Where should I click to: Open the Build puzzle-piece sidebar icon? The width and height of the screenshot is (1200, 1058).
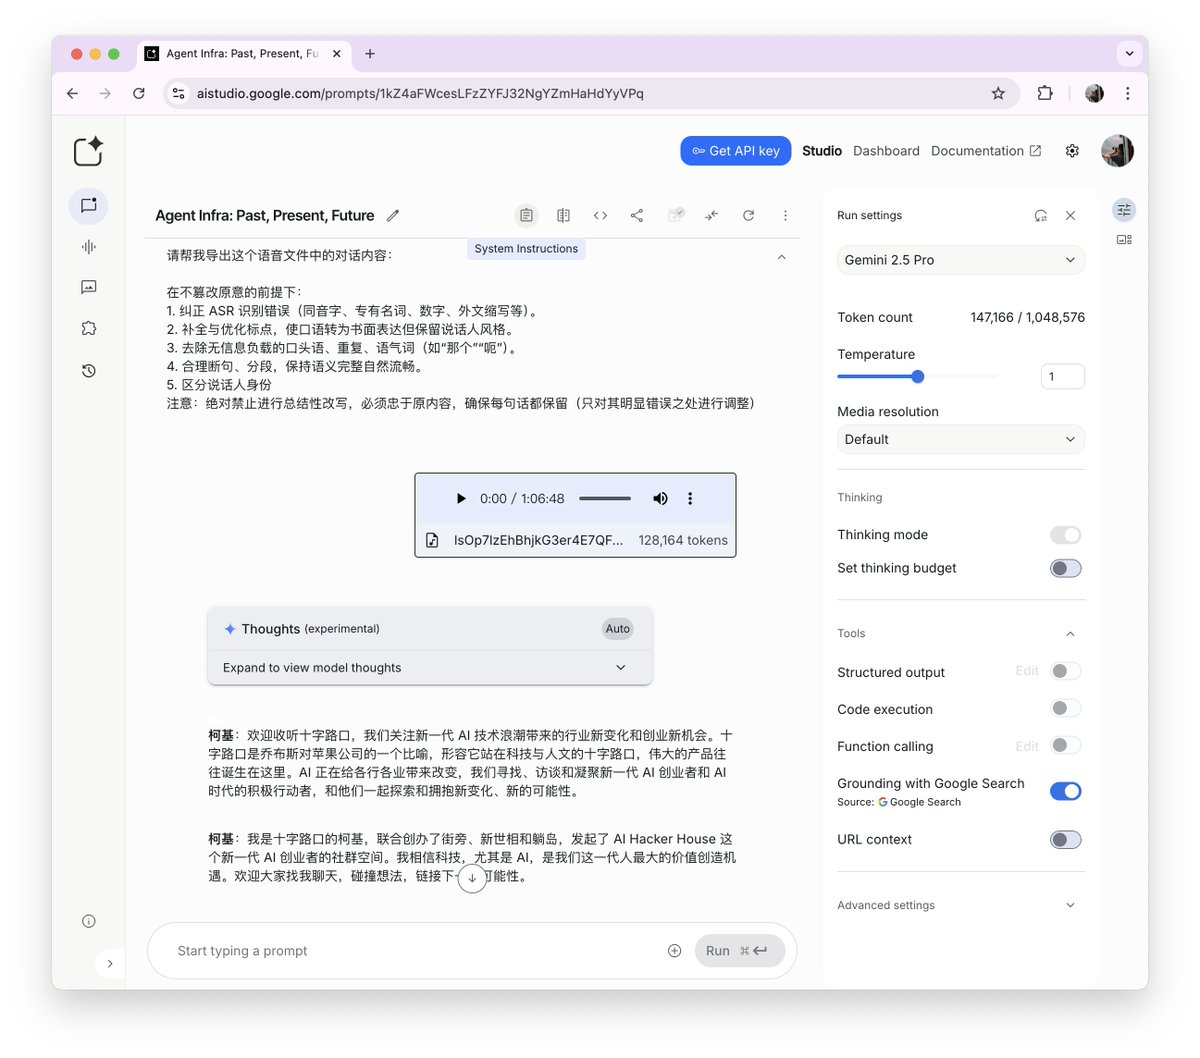tap(88, 328)
